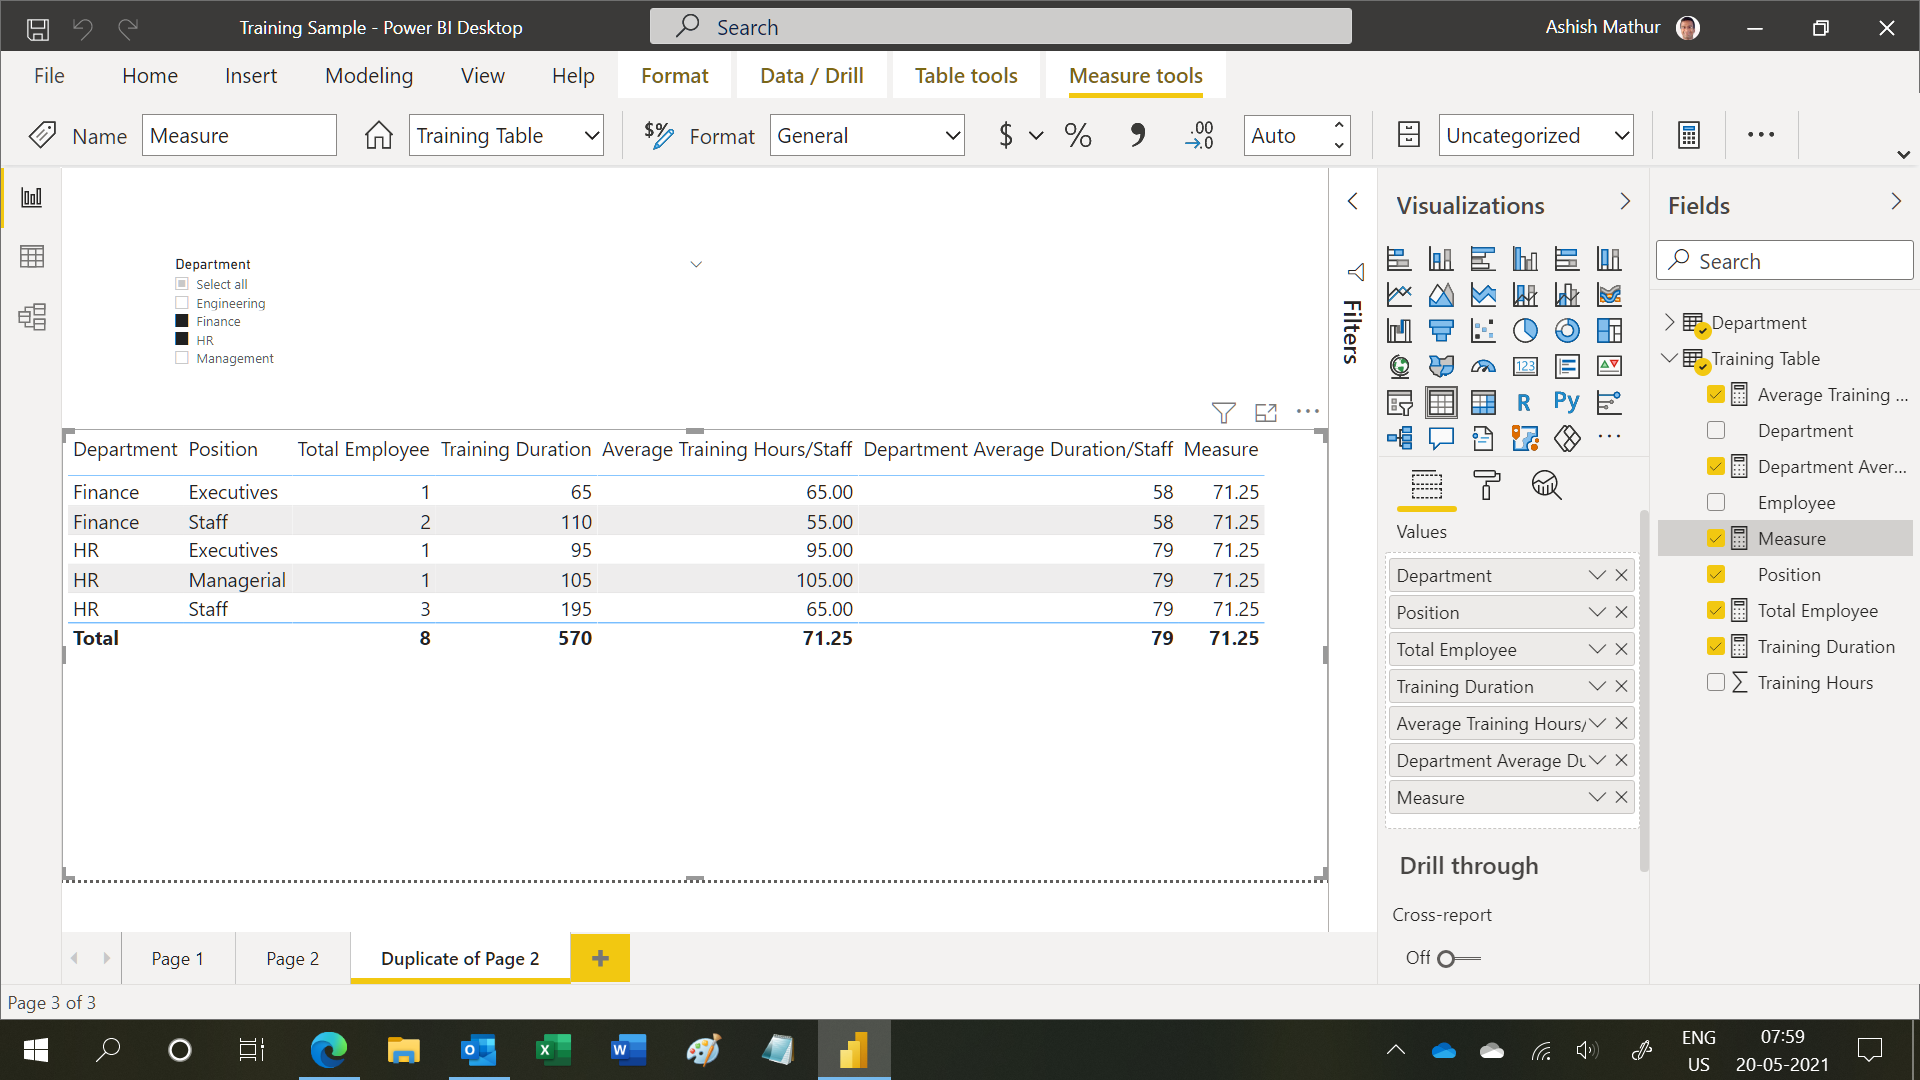Viewport: 1920px width, 1080px height.
Task: Collapse the Visualizations pane arrow
Action: pyautogui.click(x=1625, y=202)
